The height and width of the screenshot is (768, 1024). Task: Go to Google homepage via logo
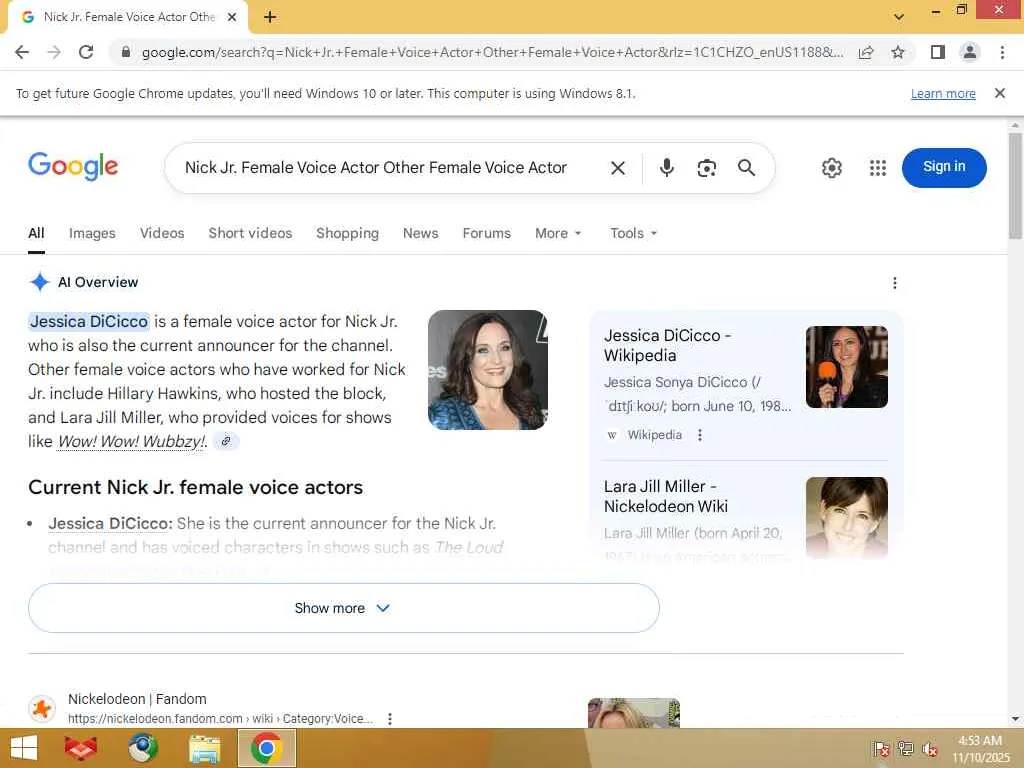(x=73, y=167)
